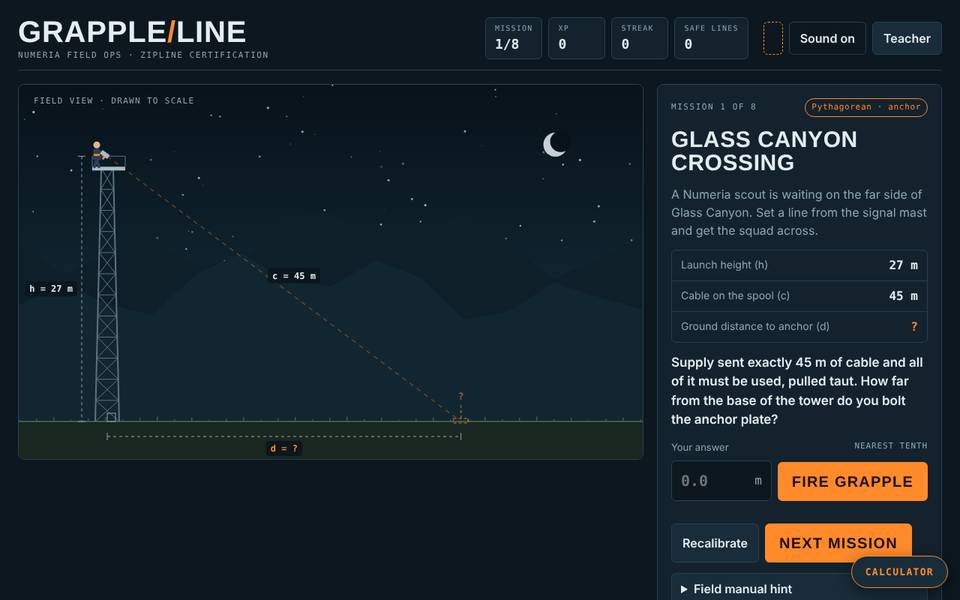This screenshot has width=960, height=600.
Task: Click the XP counter box
Action: (576, 38)
